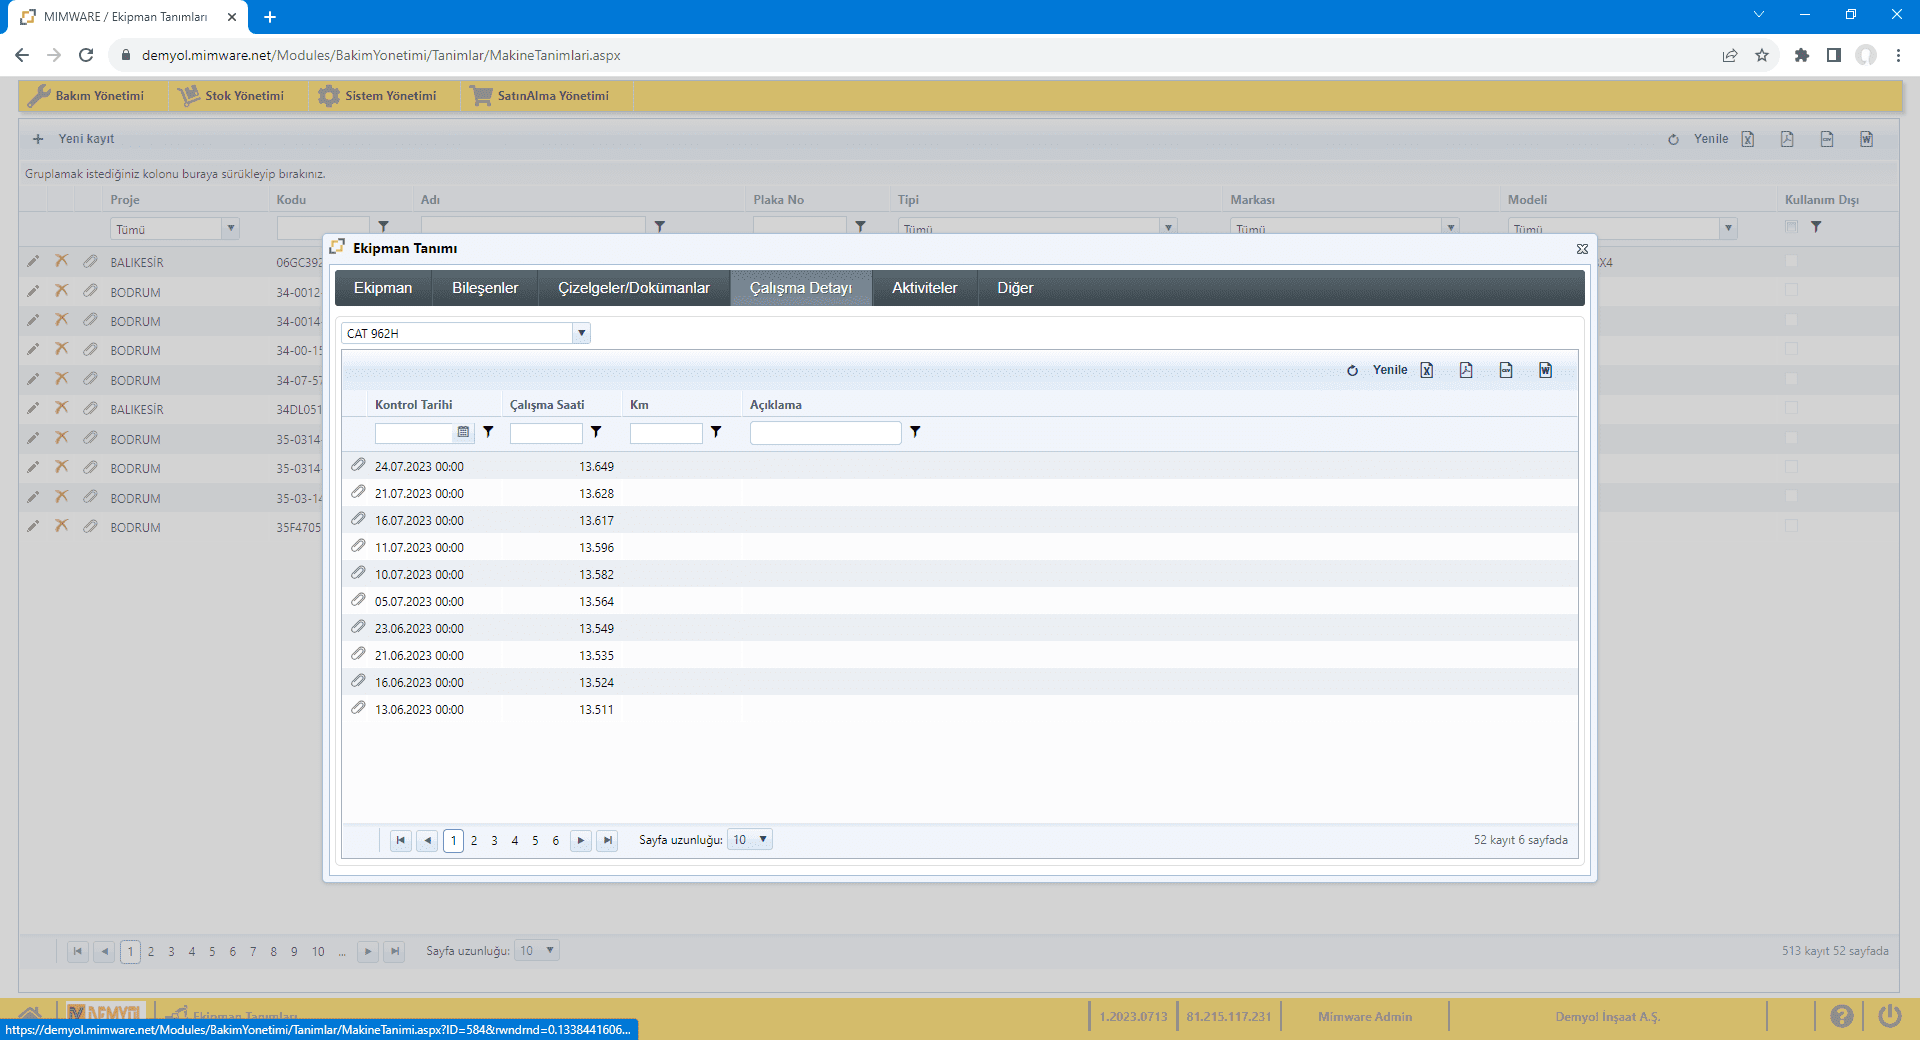Screen dimensions: 1920x1040
Task: Bookmark this page with the star icon
Action: pyautogui.click(x=1762, y=55)
